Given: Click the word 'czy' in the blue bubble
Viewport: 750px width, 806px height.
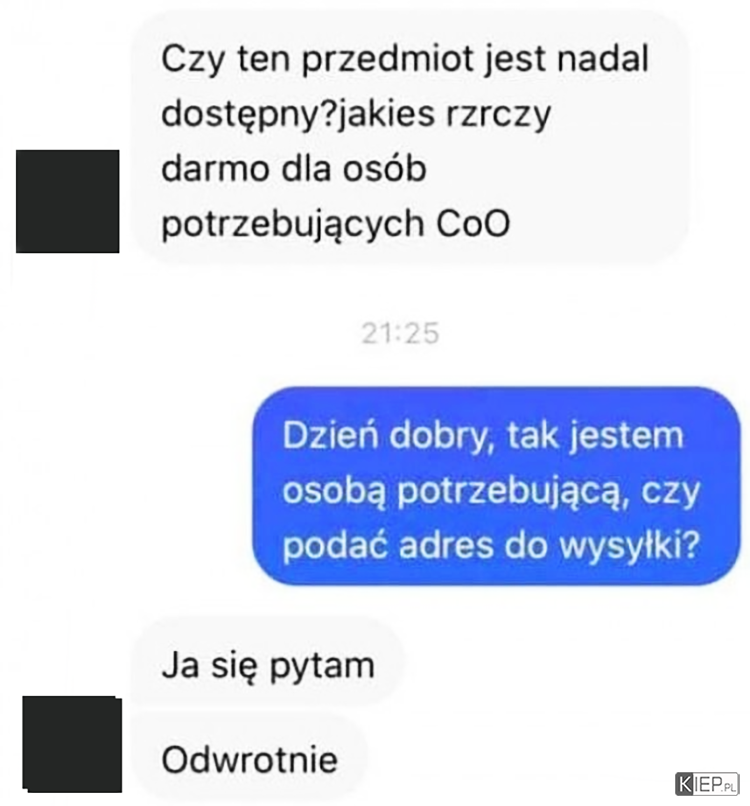Looking at the screenshot, I should click(x=671, y=493).
